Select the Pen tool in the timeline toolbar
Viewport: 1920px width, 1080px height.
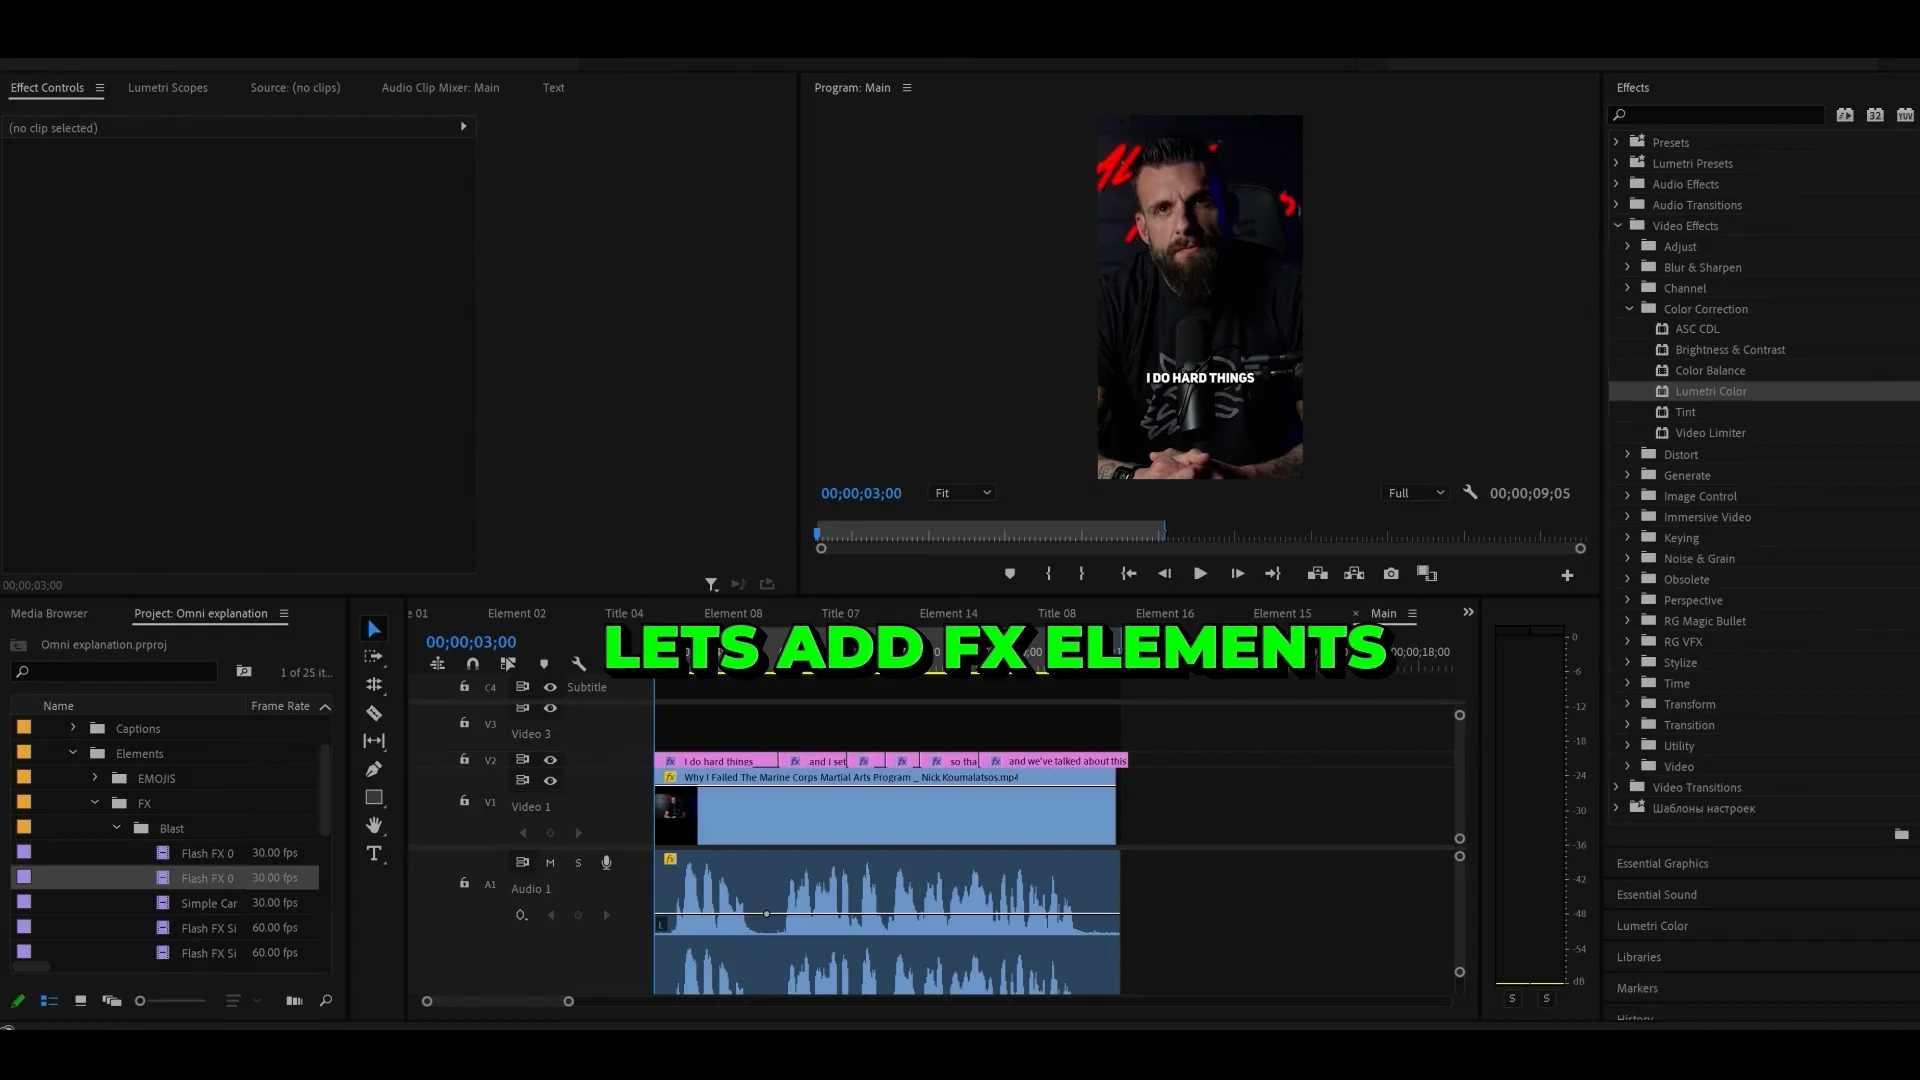tap(375, 767)
